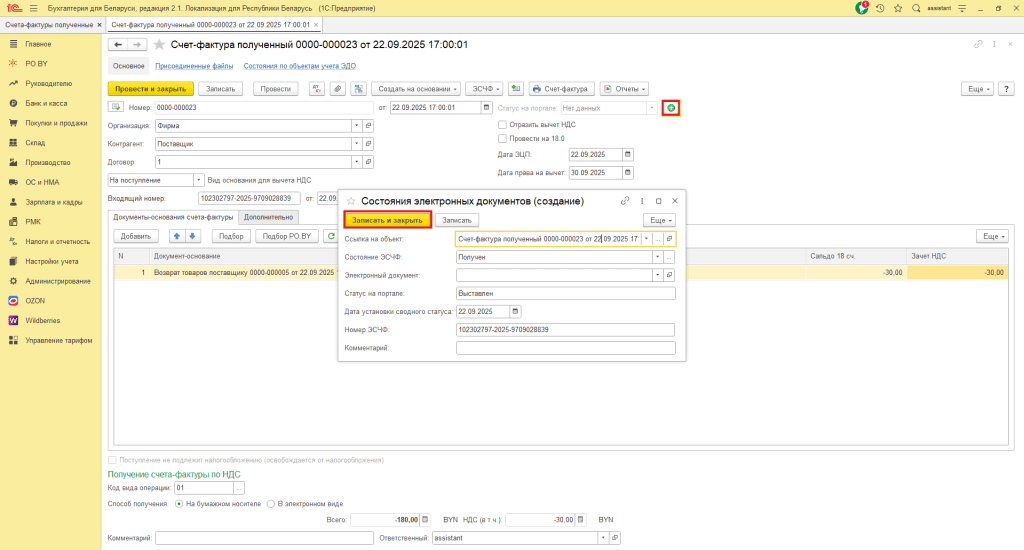The height and width of the screenshot is (550, 1024).
Task: Click the paperclip attachments icon in toolbar
Action: coord(337,88)
